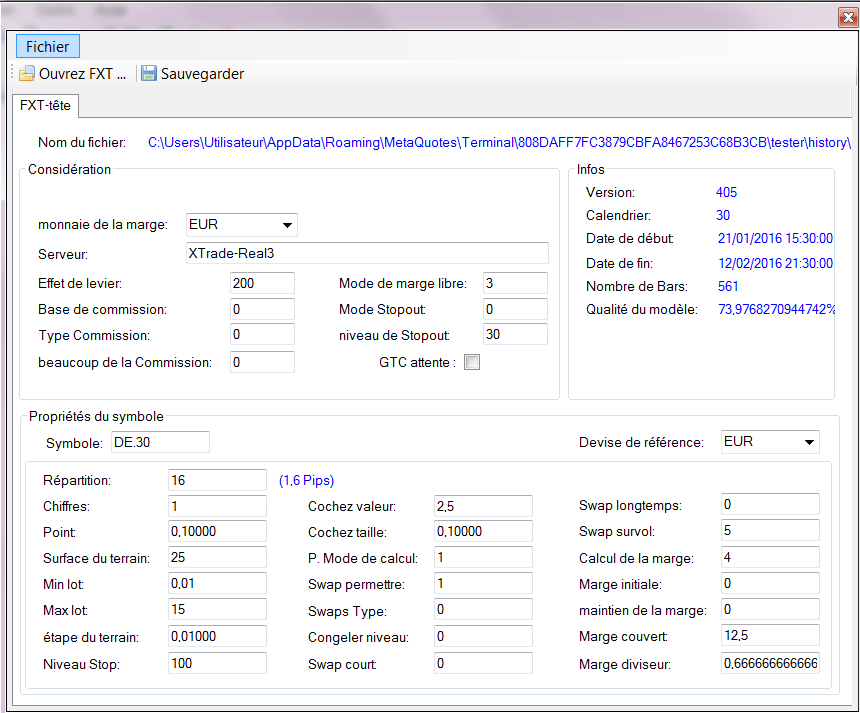860x713 pixels.
Task: Close the window with the red X
Action: pos(848,18)
